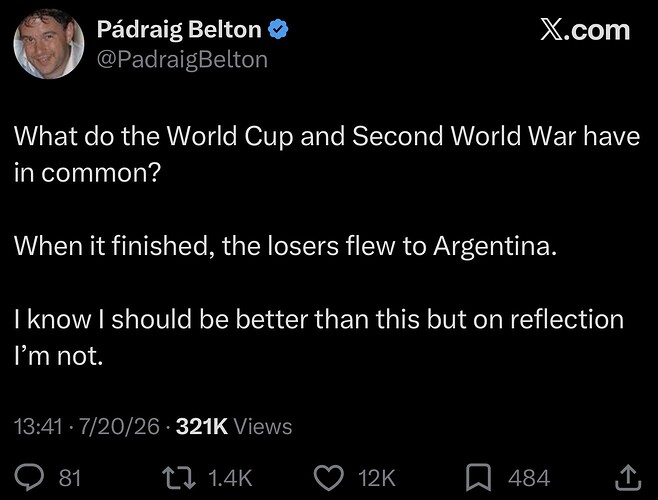Viewport: 658px width, 500px height.
Task: Open the Pádraig Belton display name
Action: pyautogui.click(x=179, y=30)
